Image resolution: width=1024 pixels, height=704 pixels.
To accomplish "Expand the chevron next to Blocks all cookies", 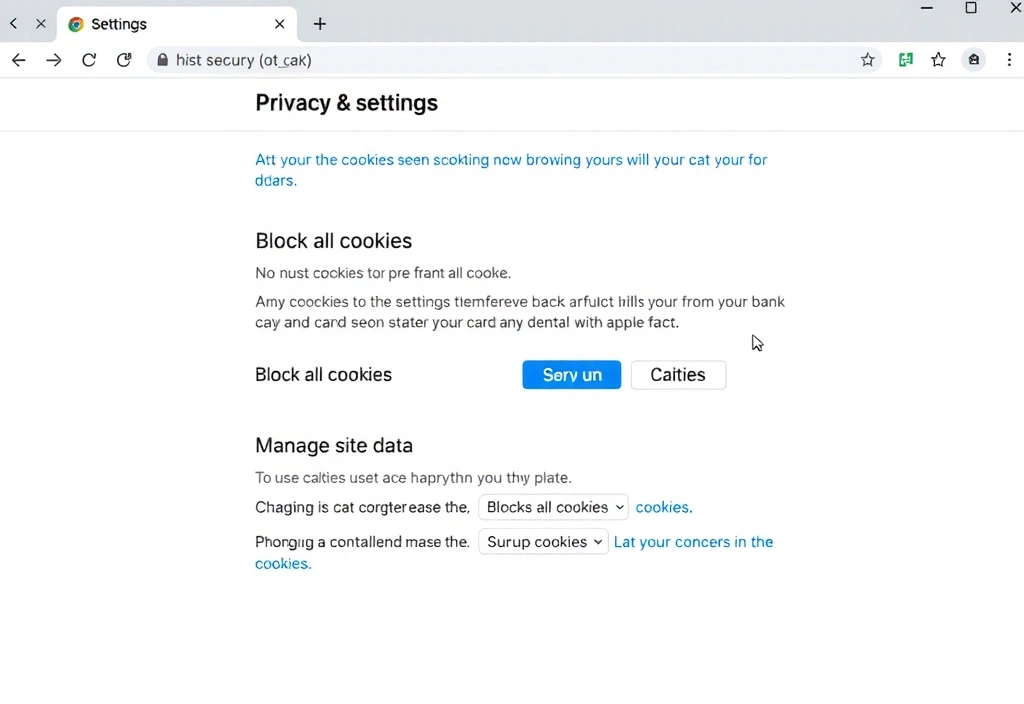I will [618, 507].
